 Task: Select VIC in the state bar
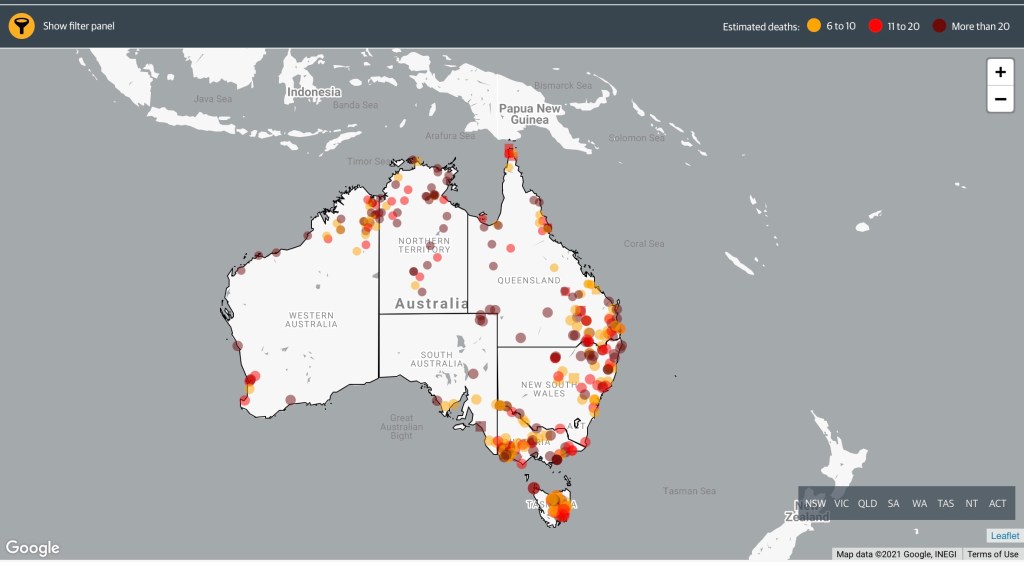(842, 503)
